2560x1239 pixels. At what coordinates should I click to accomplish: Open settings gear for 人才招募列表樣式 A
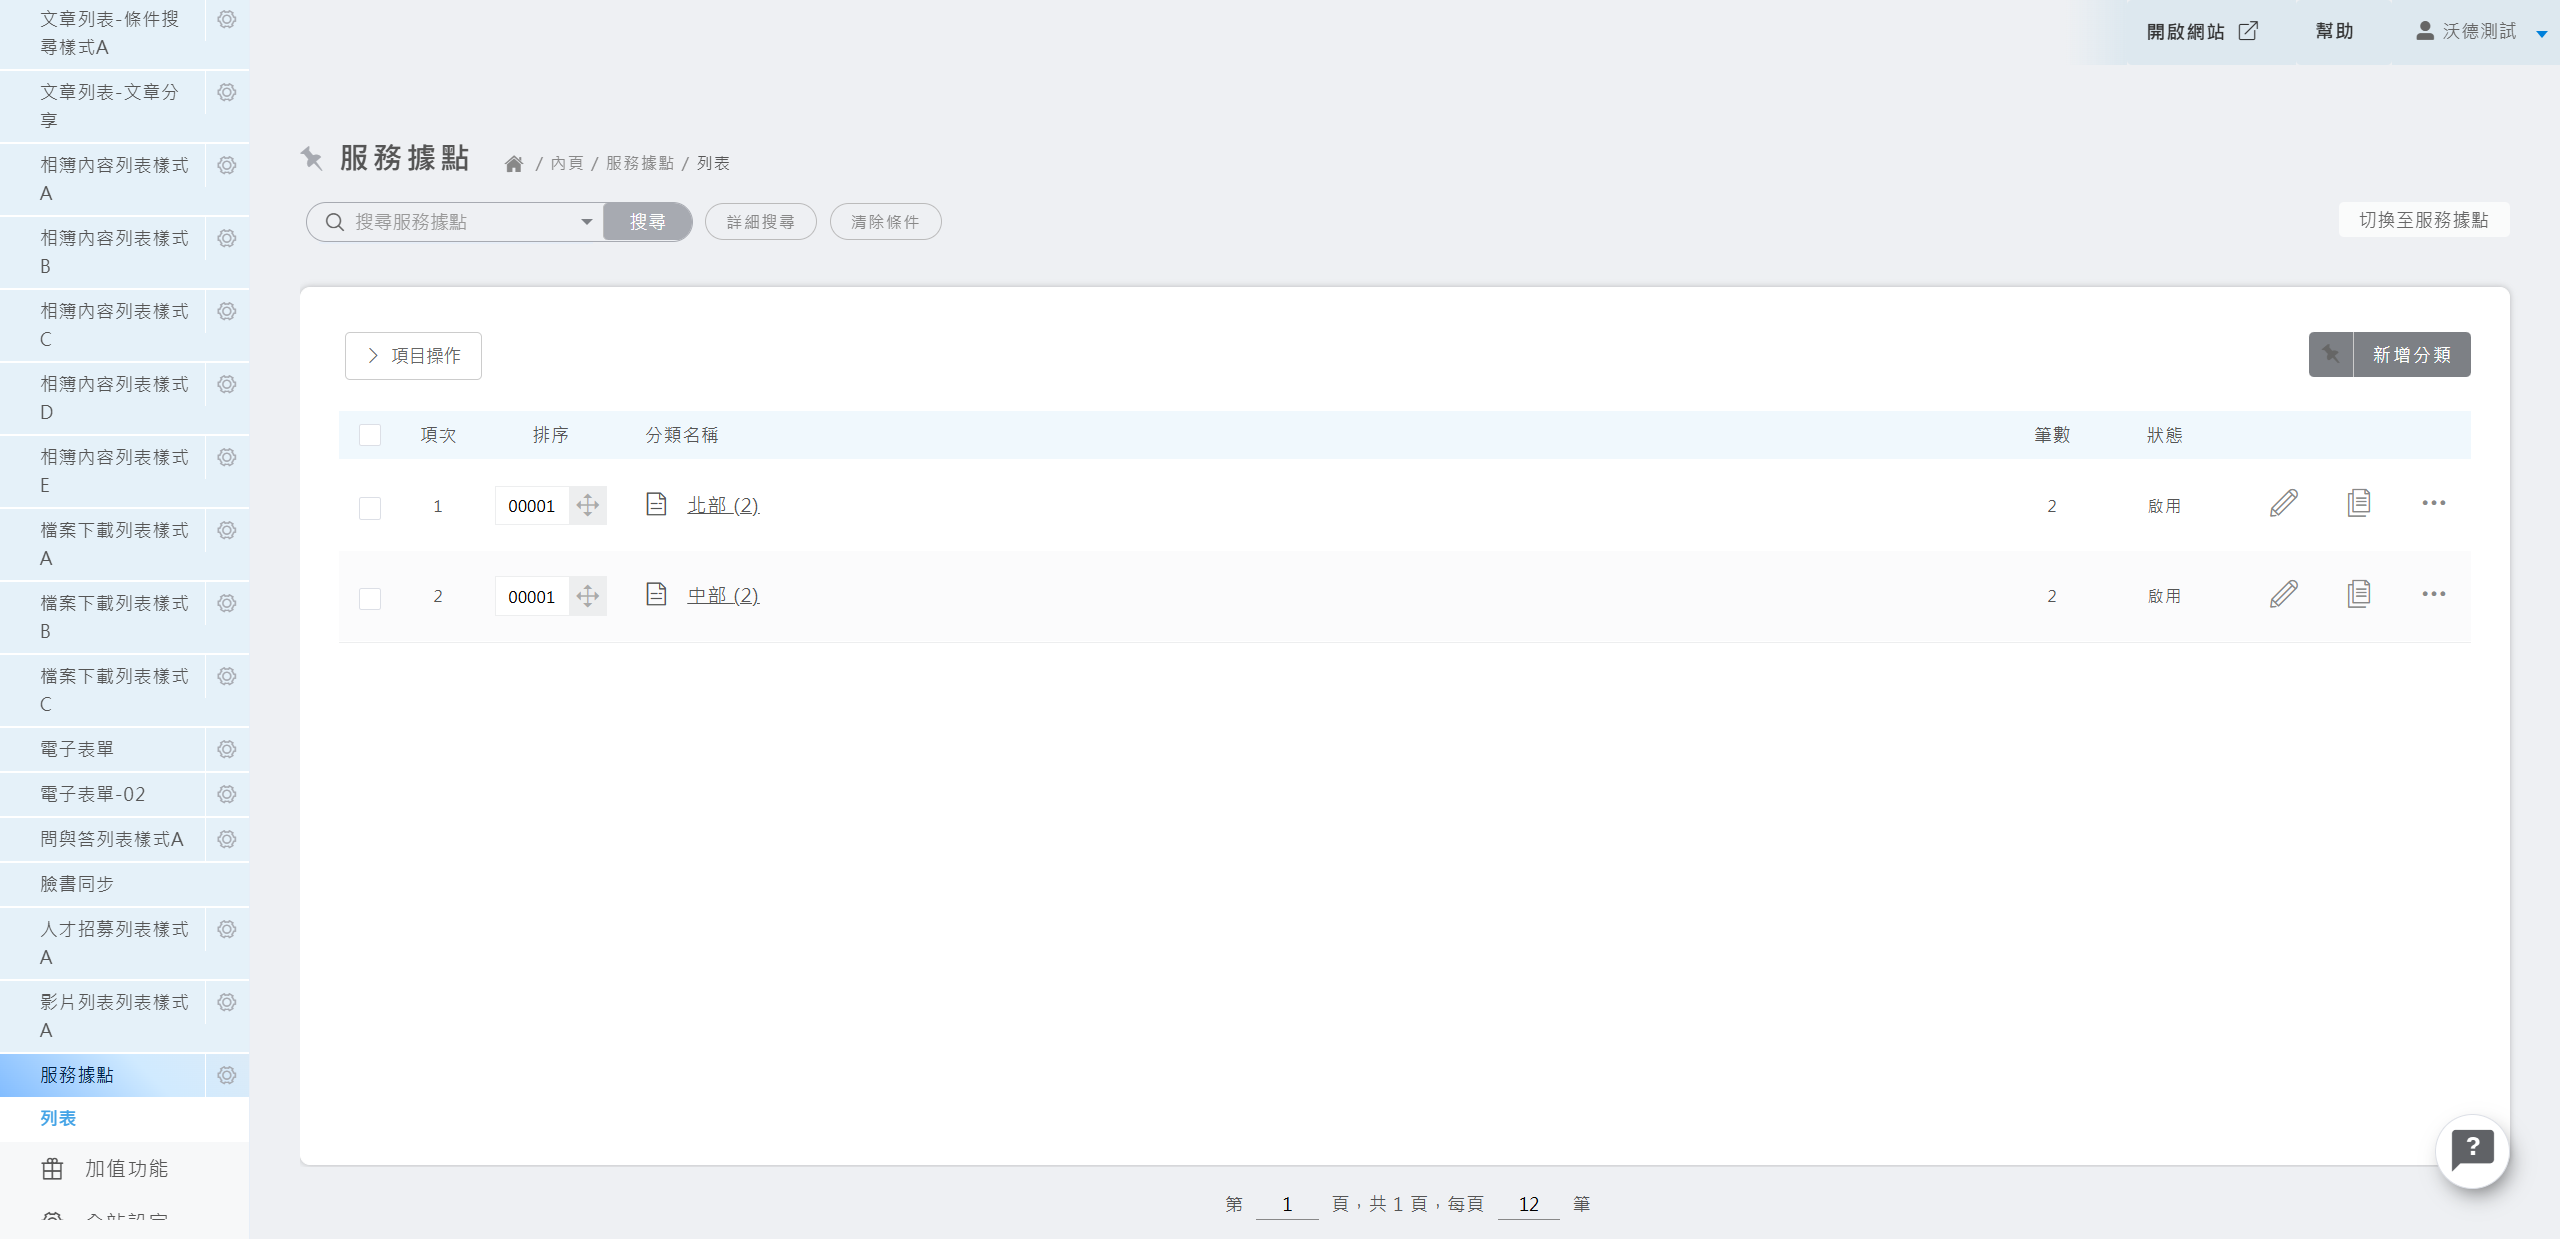[x=227, y=929]
